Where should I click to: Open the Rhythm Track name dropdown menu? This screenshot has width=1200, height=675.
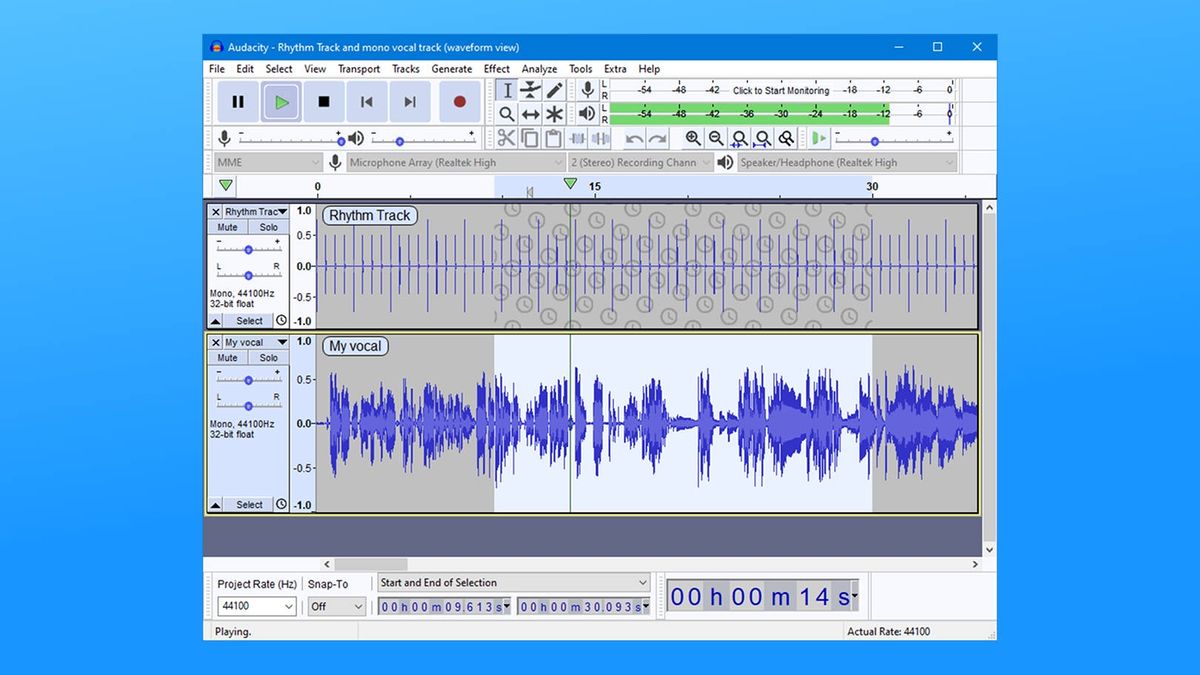point(255,212)
